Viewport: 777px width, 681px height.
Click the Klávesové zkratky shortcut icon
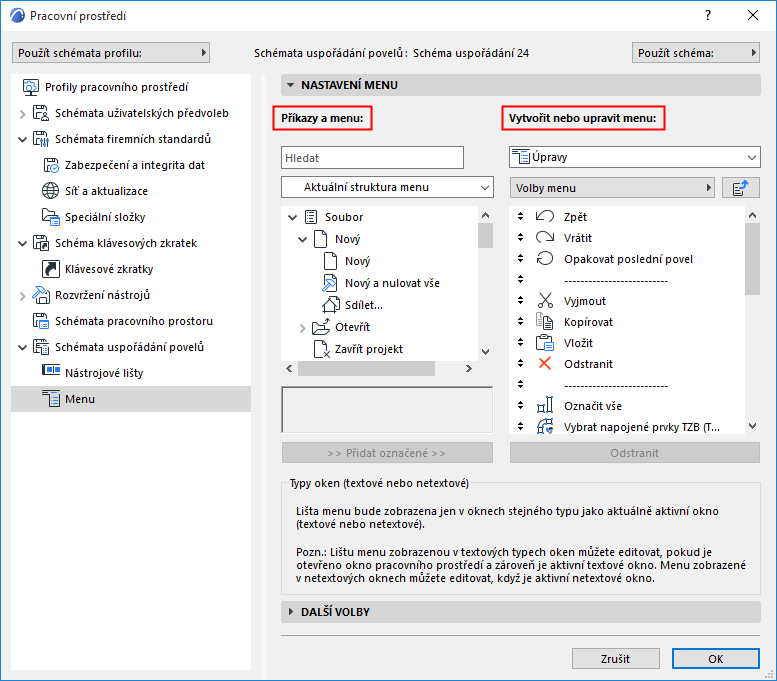[x=50, y=269]
